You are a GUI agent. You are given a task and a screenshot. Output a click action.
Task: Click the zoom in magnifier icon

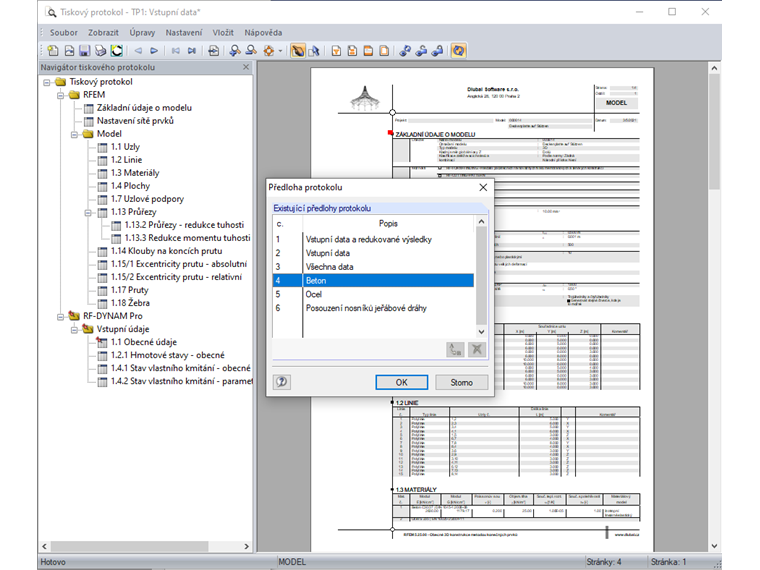(x=235, y=50)
